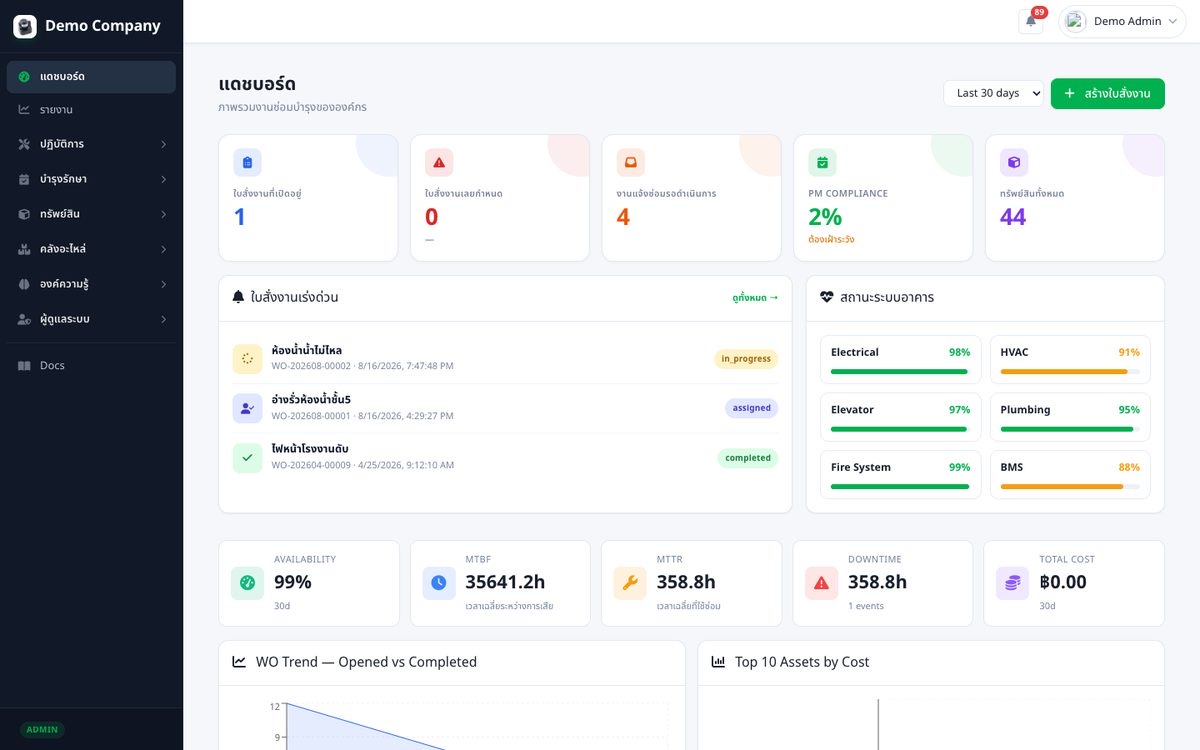Open รายงาน in the sidebar

(91, 109)
